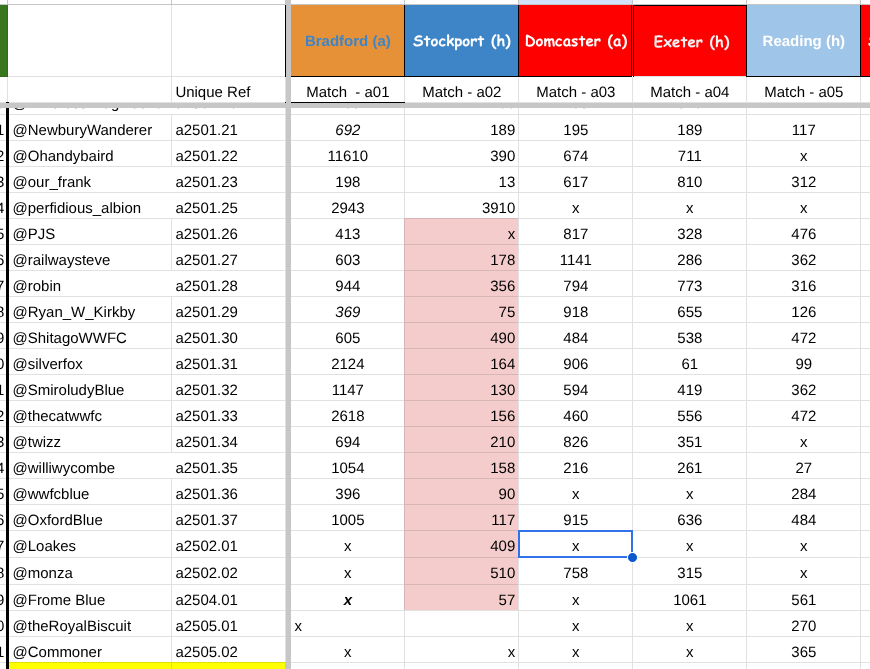
Task: Click the cell showing 1141
Action: coord(575,260)
